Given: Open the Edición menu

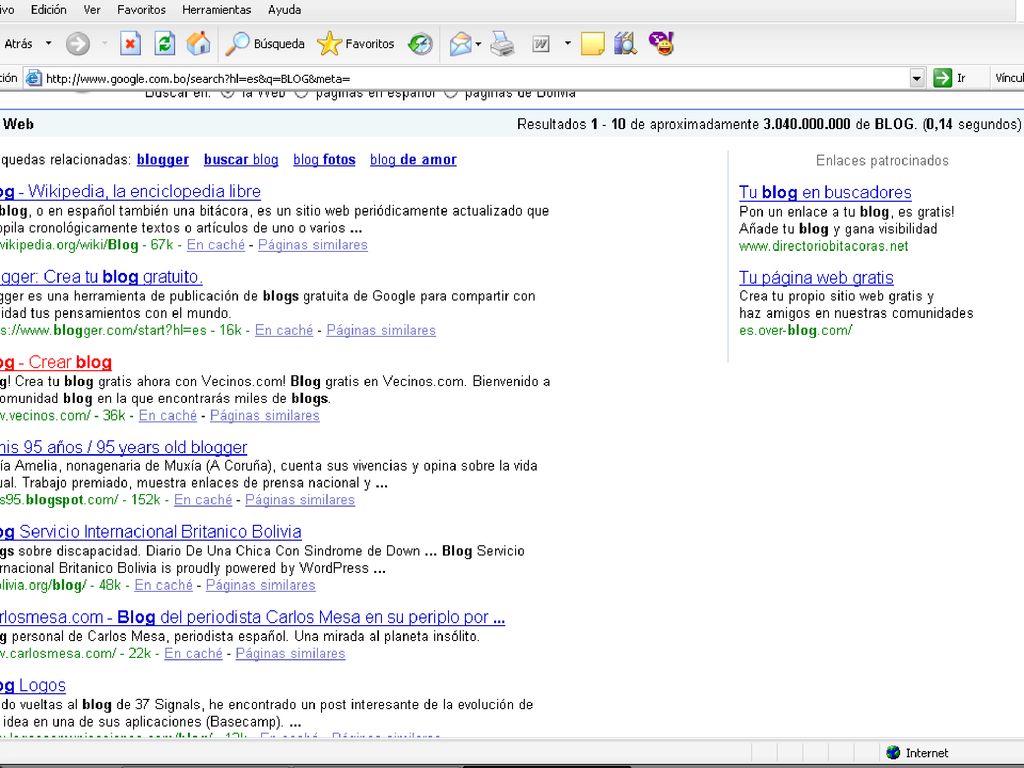Looking at the screenshot, I should click(x=48, y=10).
